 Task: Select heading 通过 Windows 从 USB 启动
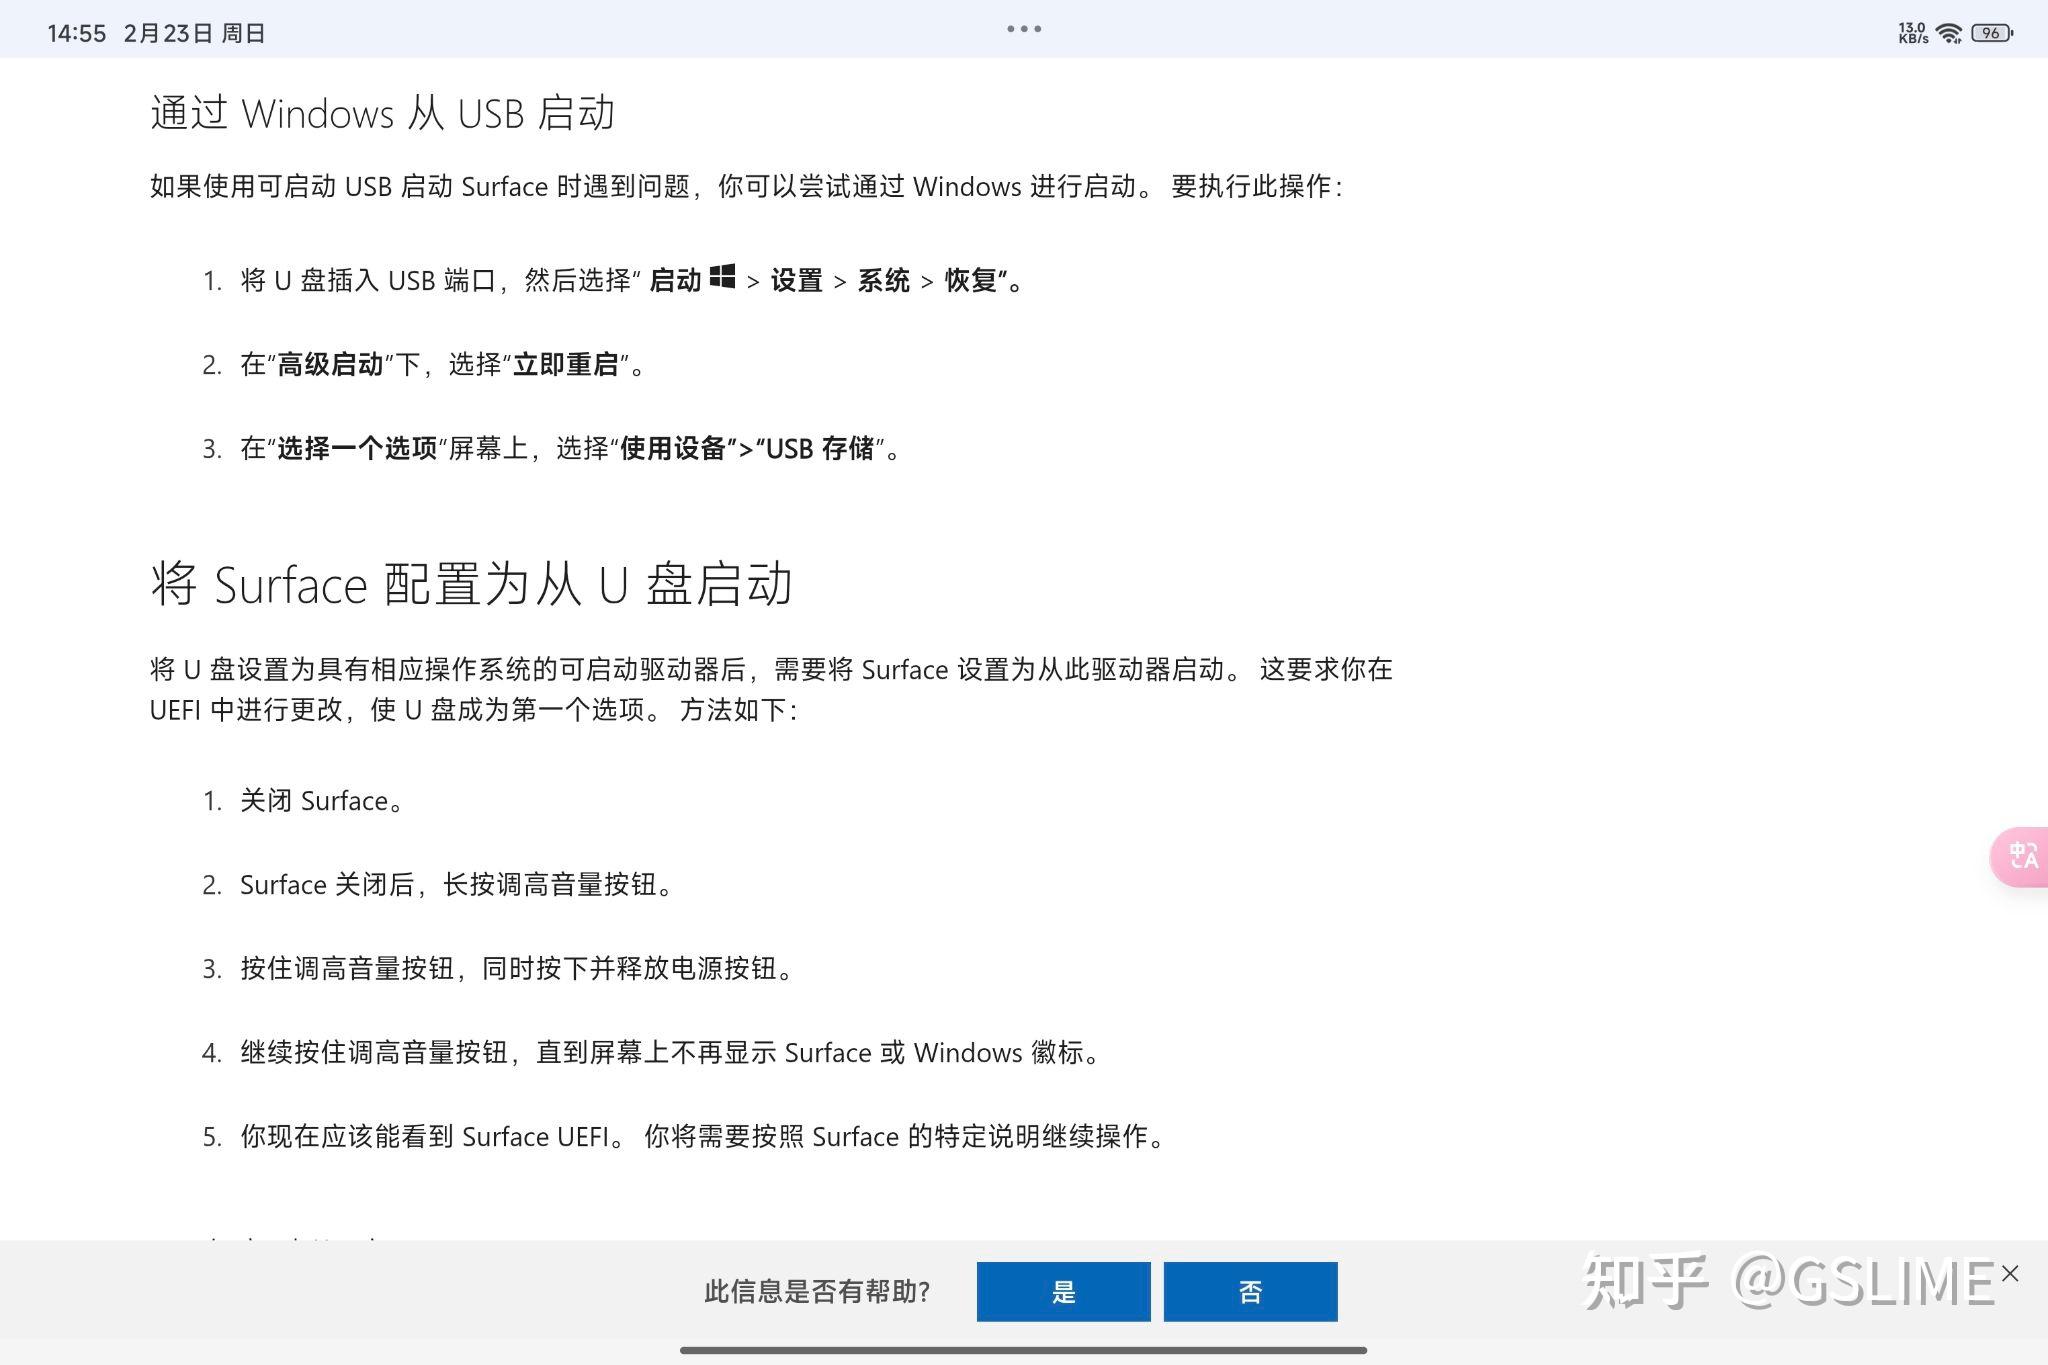click(382, 113)
